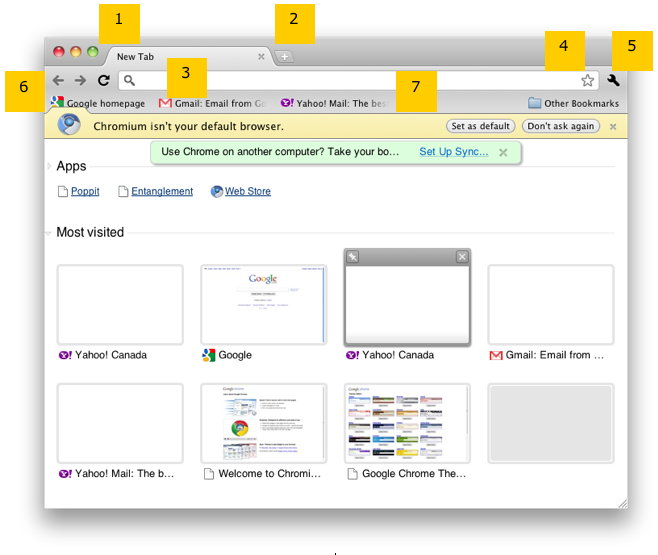Click the Set Up Sync link
Image resolution: width=658 pixels, height=555 pixels.
[x=453, y=152]
